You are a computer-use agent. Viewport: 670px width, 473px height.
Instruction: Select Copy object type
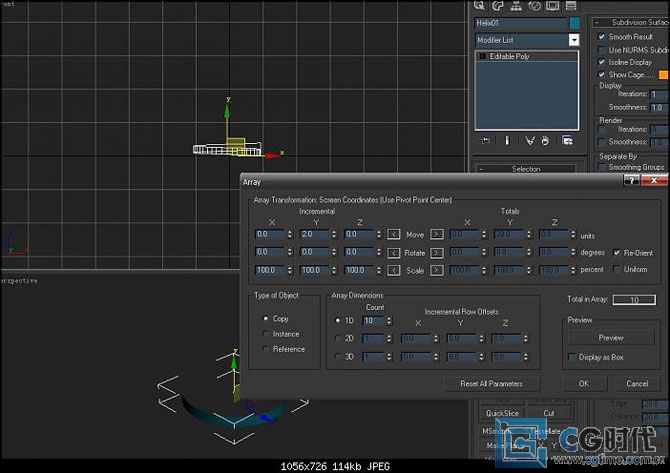pos(265,318)
